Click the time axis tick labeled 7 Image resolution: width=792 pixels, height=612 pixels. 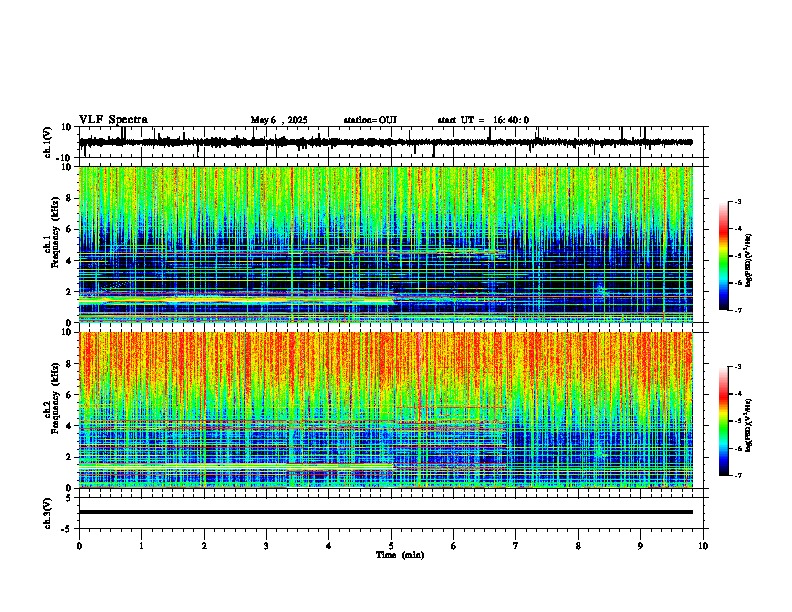point(516,546)
